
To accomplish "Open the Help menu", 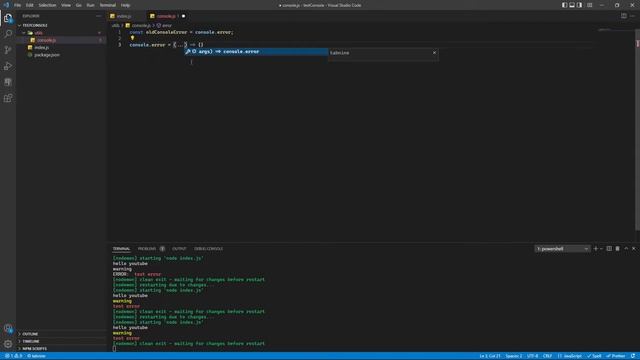I will (x=125, y=5).
